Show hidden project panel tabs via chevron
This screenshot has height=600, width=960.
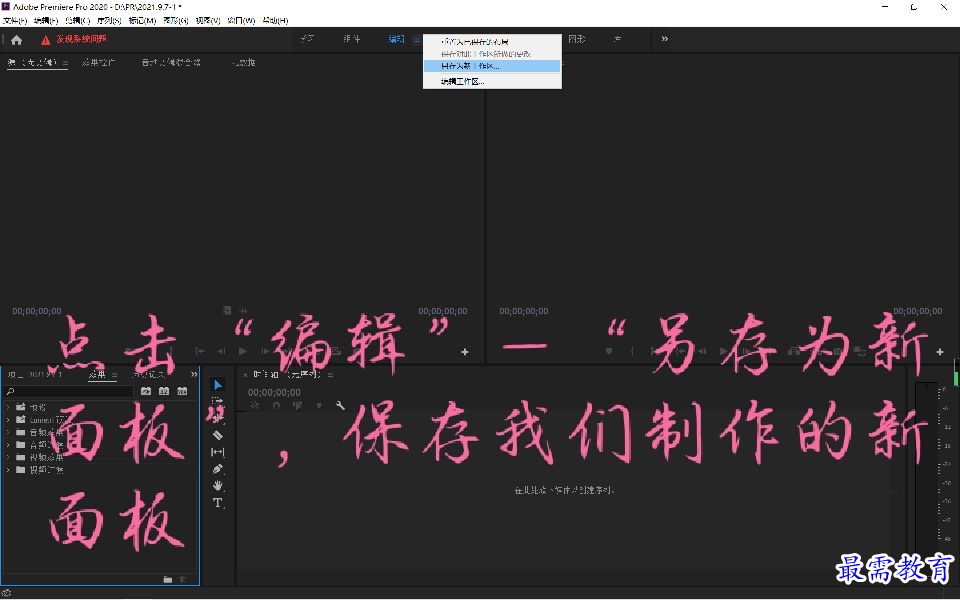194,374
